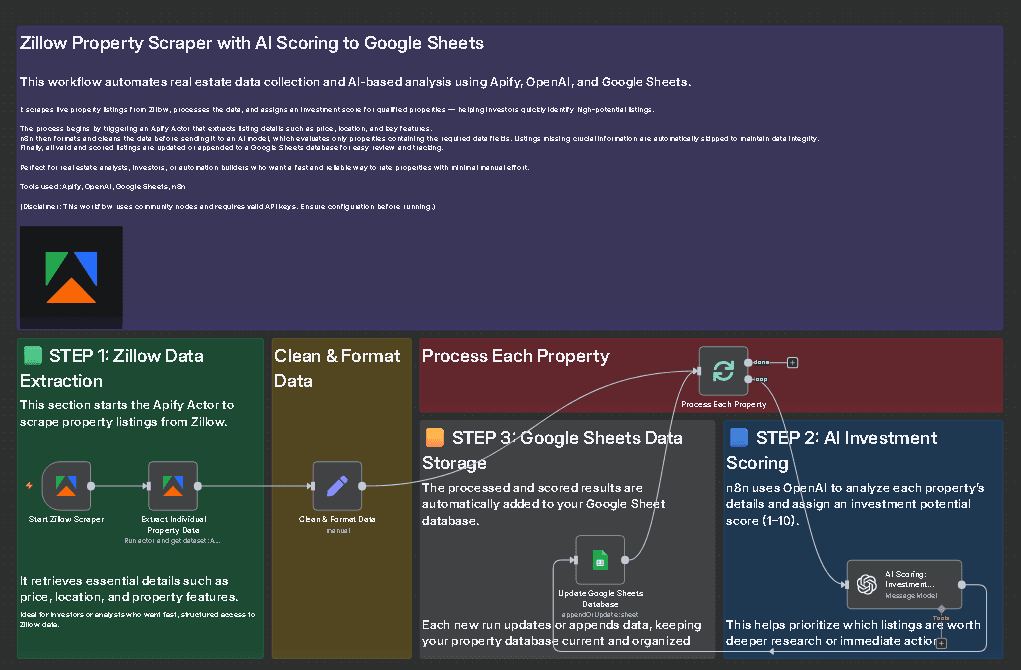
Task: Click the Zillow Property Scraper title text
Action: (252, 43)
